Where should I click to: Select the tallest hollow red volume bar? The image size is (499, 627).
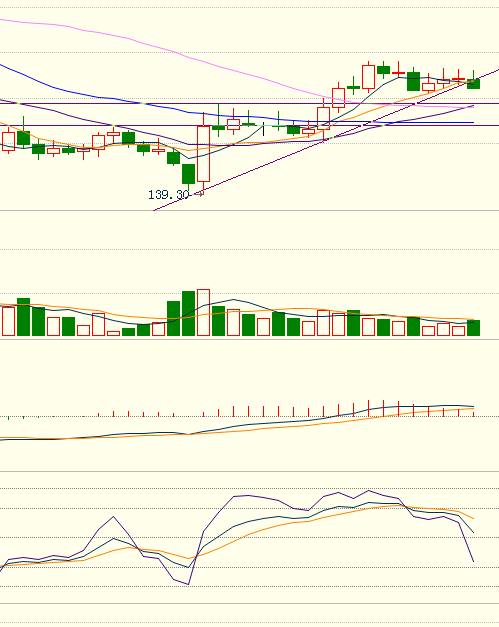[204, 312]
